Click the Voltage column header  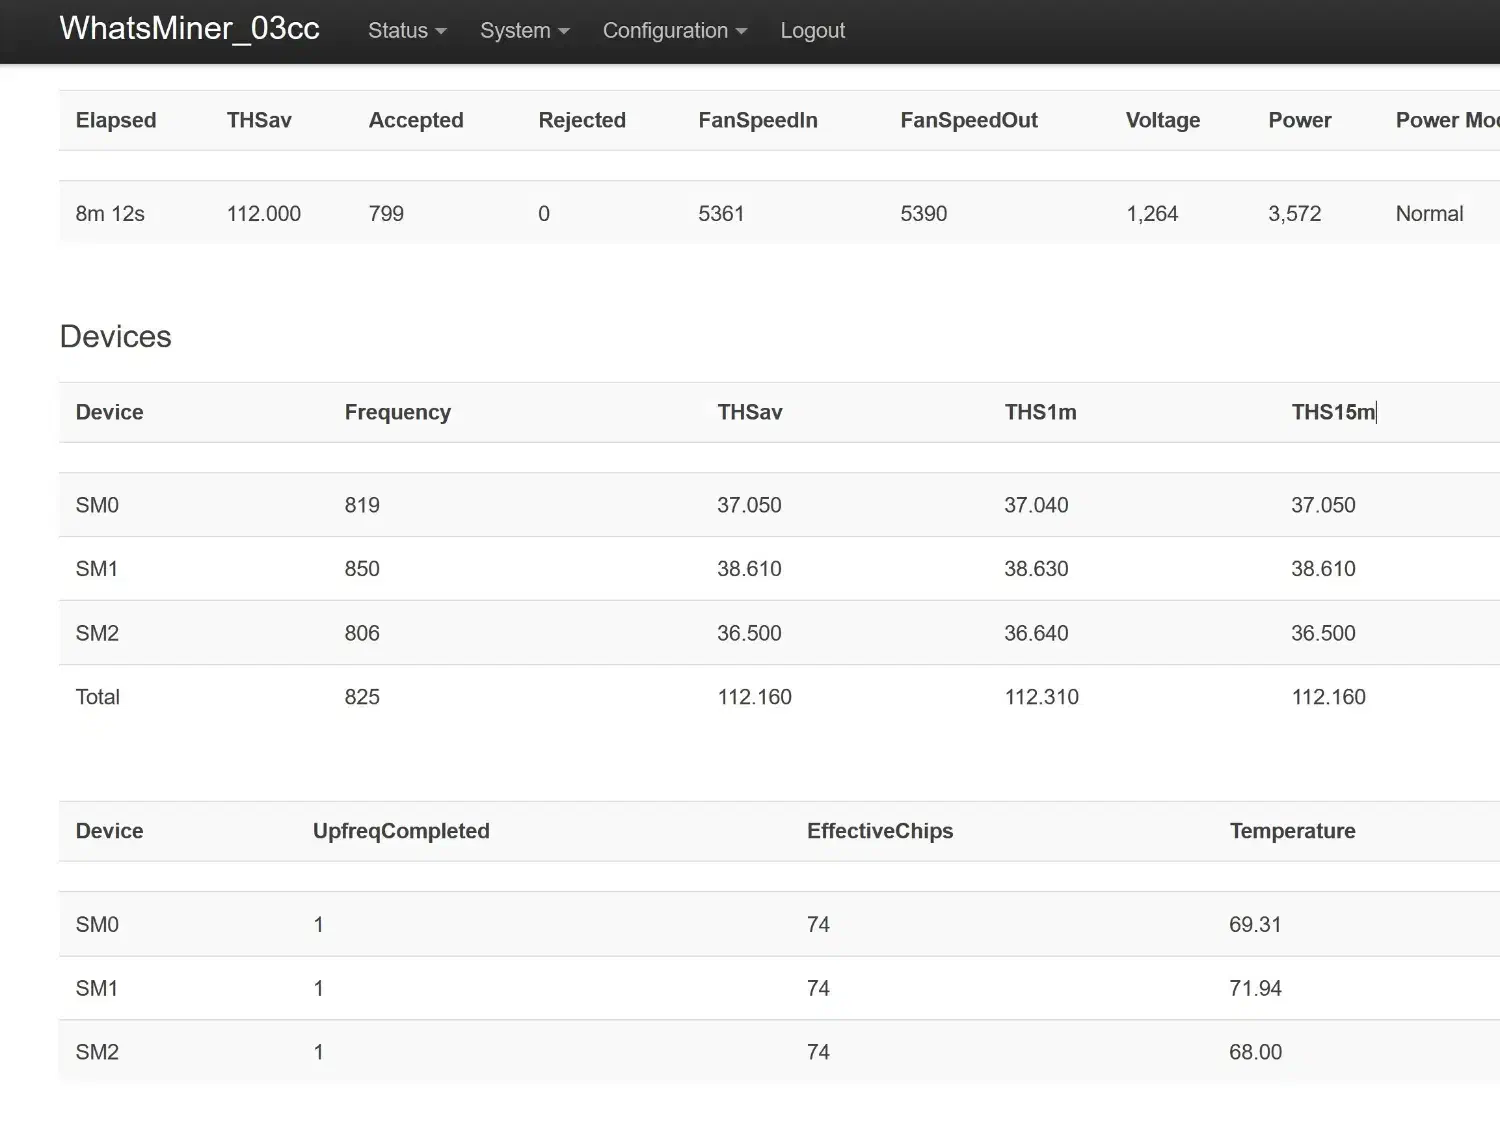point(1162,120)
